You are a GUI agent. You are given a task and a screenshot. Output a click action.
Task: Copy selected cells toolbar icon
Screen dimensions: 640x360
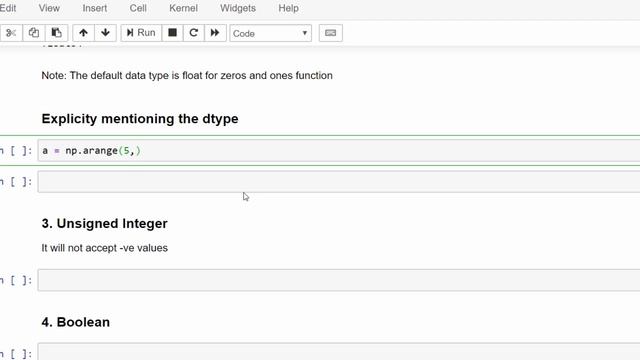point(34,33)
